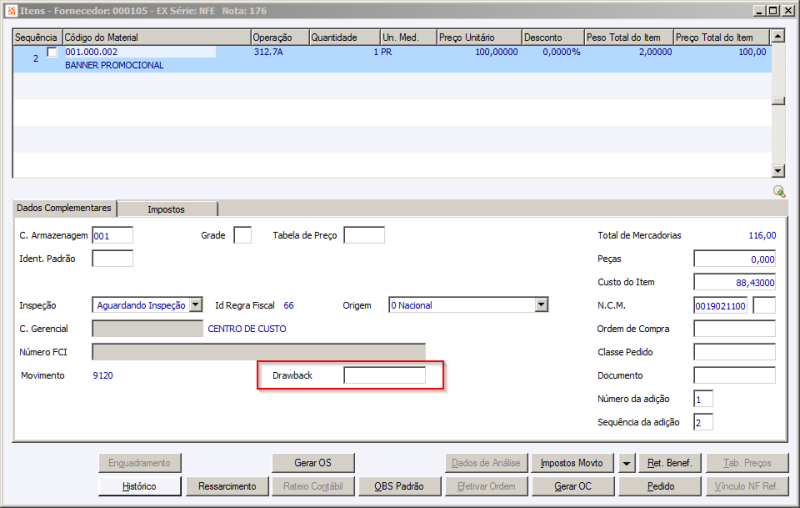Click the Quantidade column header
The image size is (800, 508).
coord(345,37)
